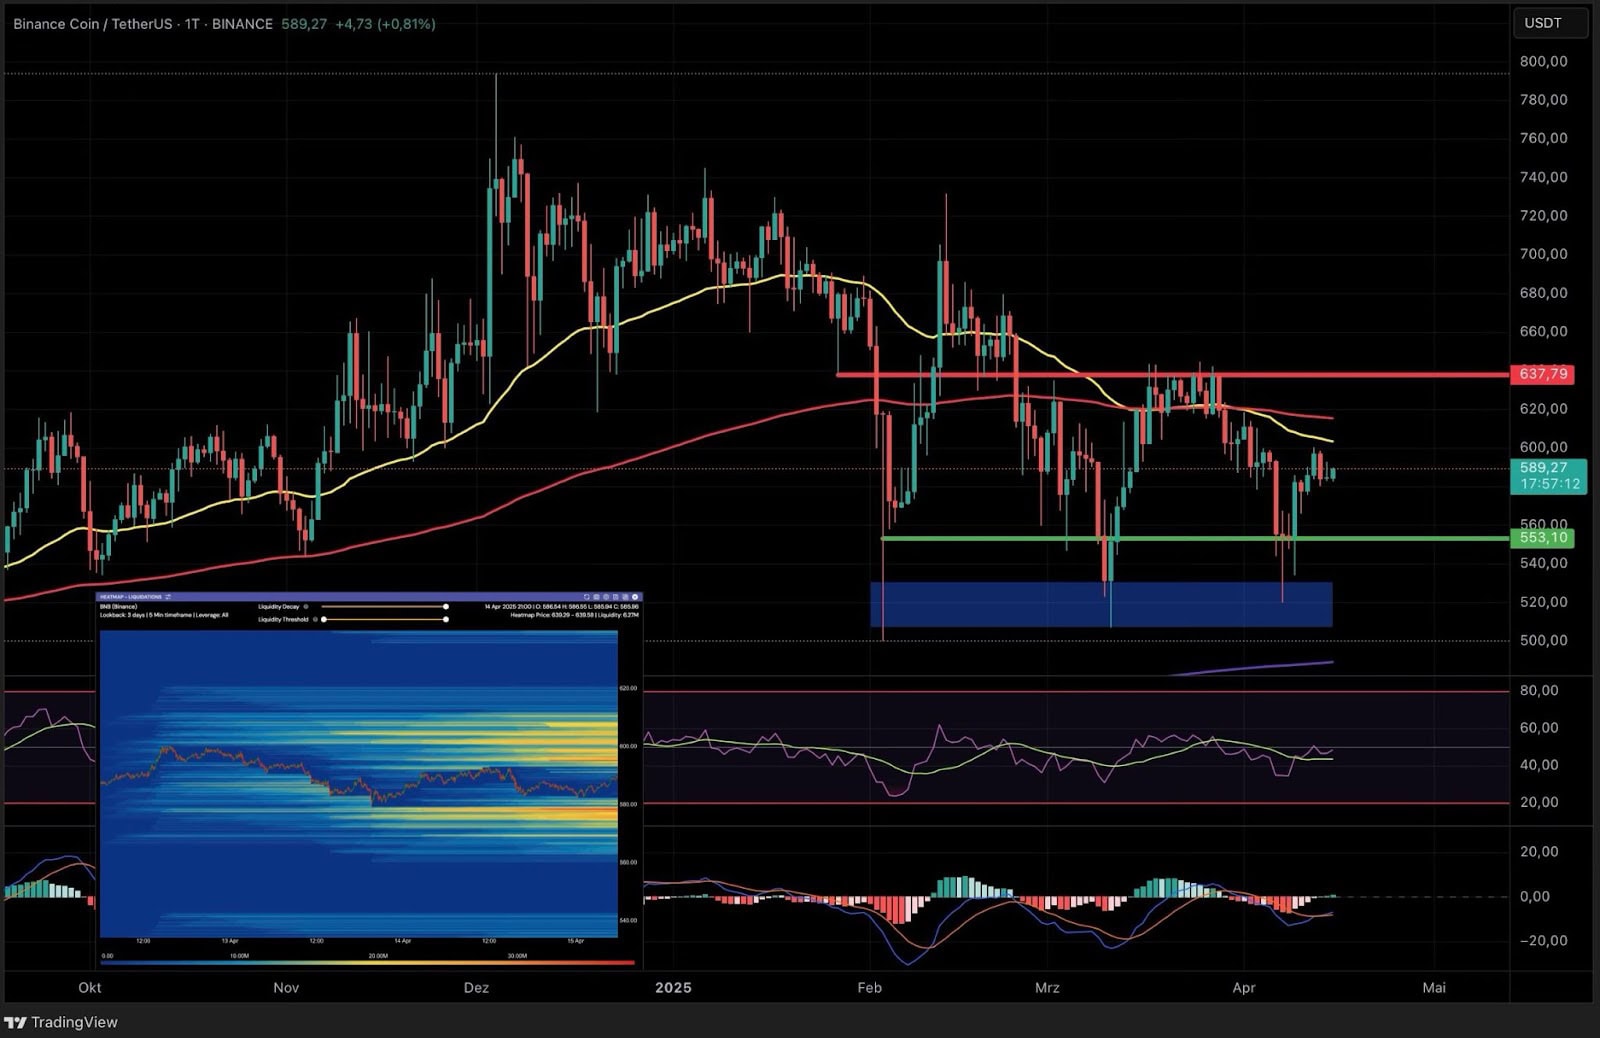
Task: Click the 14 Apr 2025 21:00 OHLC readout
Action: click(x=561, y=606)
